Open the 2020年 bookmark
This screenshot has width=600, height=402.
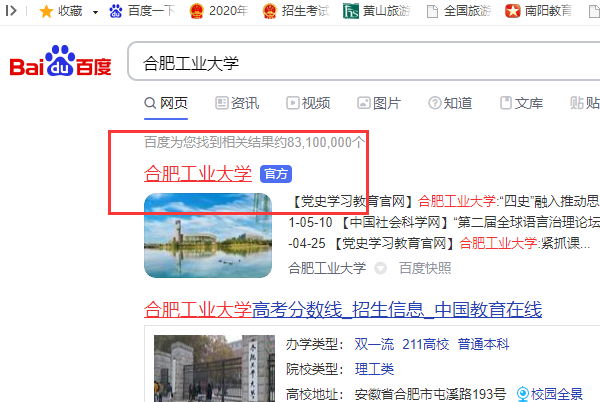(x=219, y=11)
